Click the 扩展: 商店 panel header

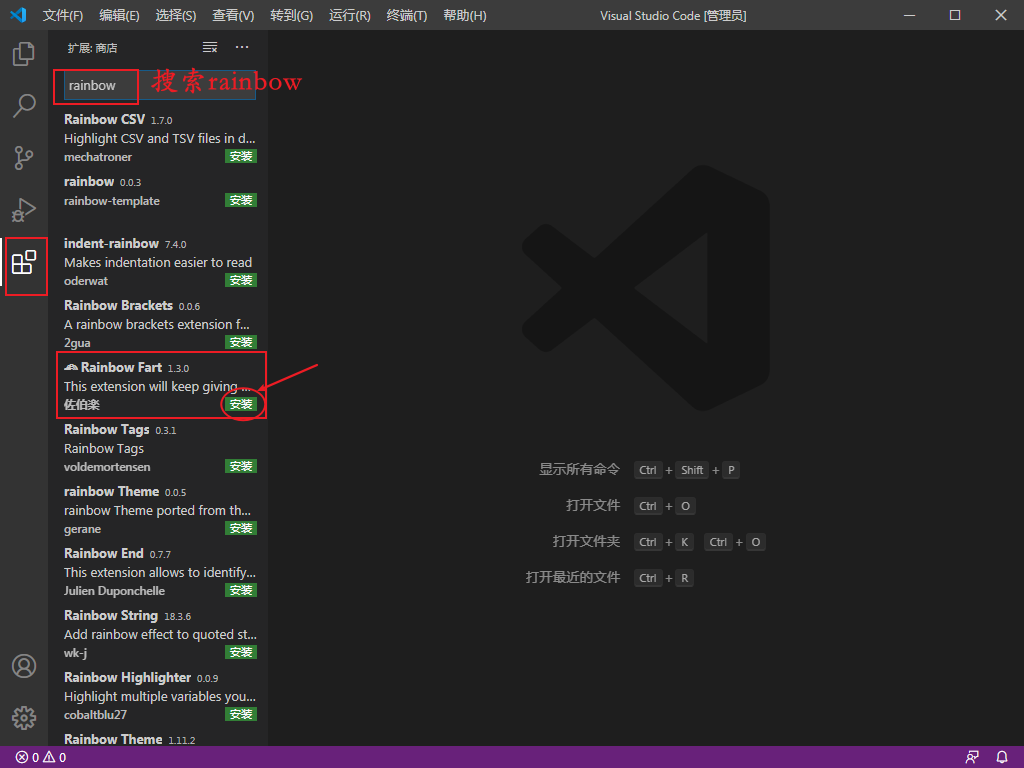93,48
